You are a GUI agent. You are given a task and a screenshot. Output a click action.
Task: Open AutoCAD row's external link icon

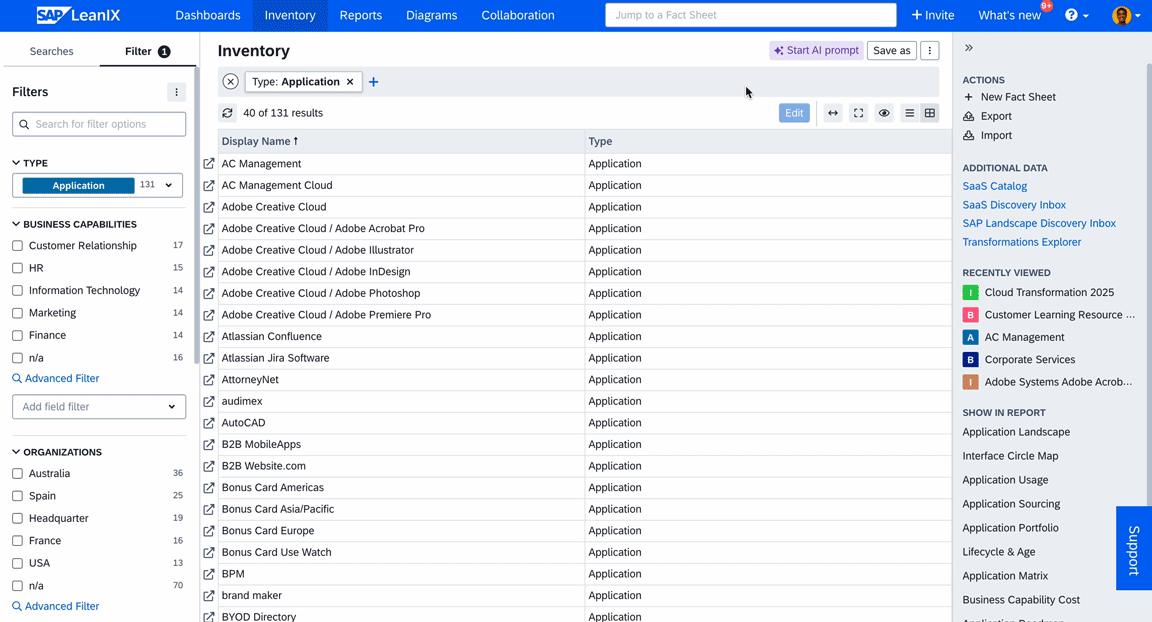coord(209,423)
